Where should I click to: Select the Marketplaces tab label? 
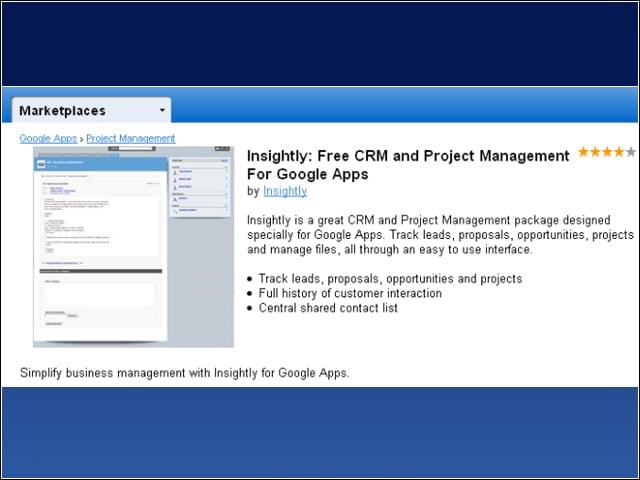pos(62,111)
